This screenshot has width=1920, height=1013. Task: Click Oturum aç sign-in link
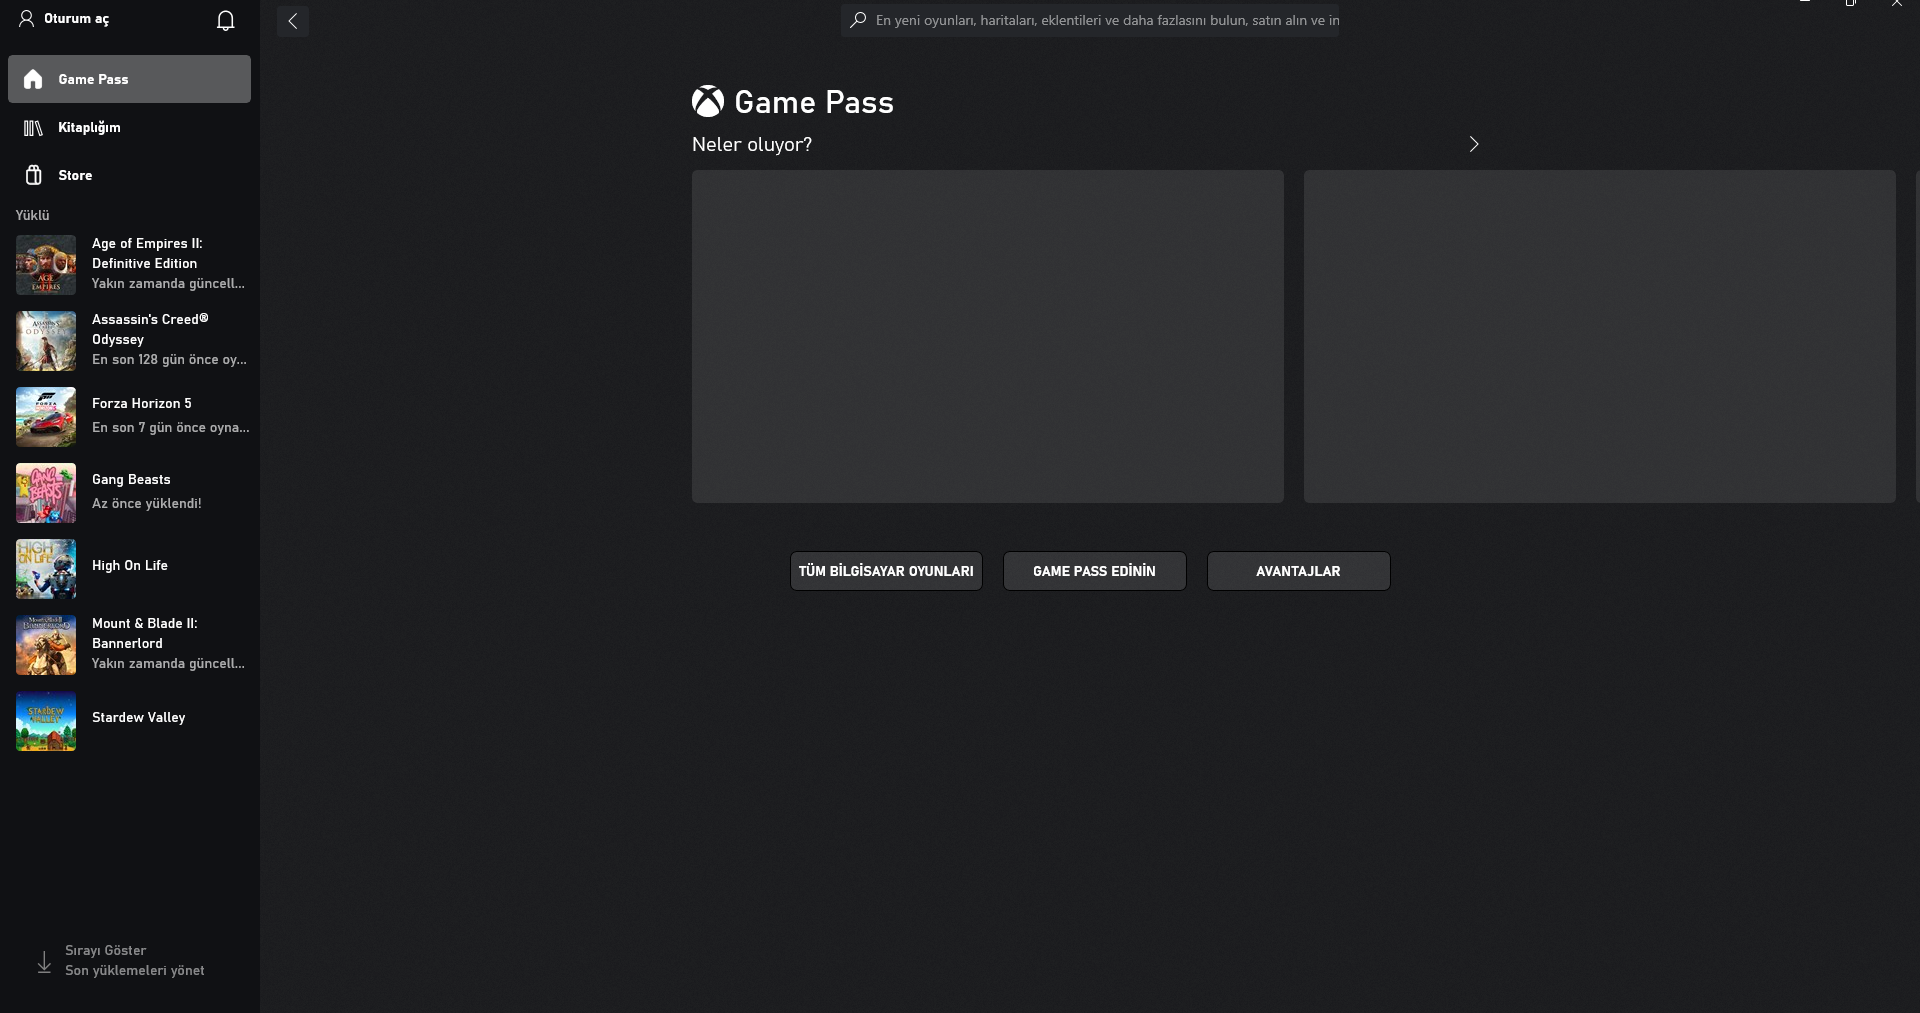(76, 19)
